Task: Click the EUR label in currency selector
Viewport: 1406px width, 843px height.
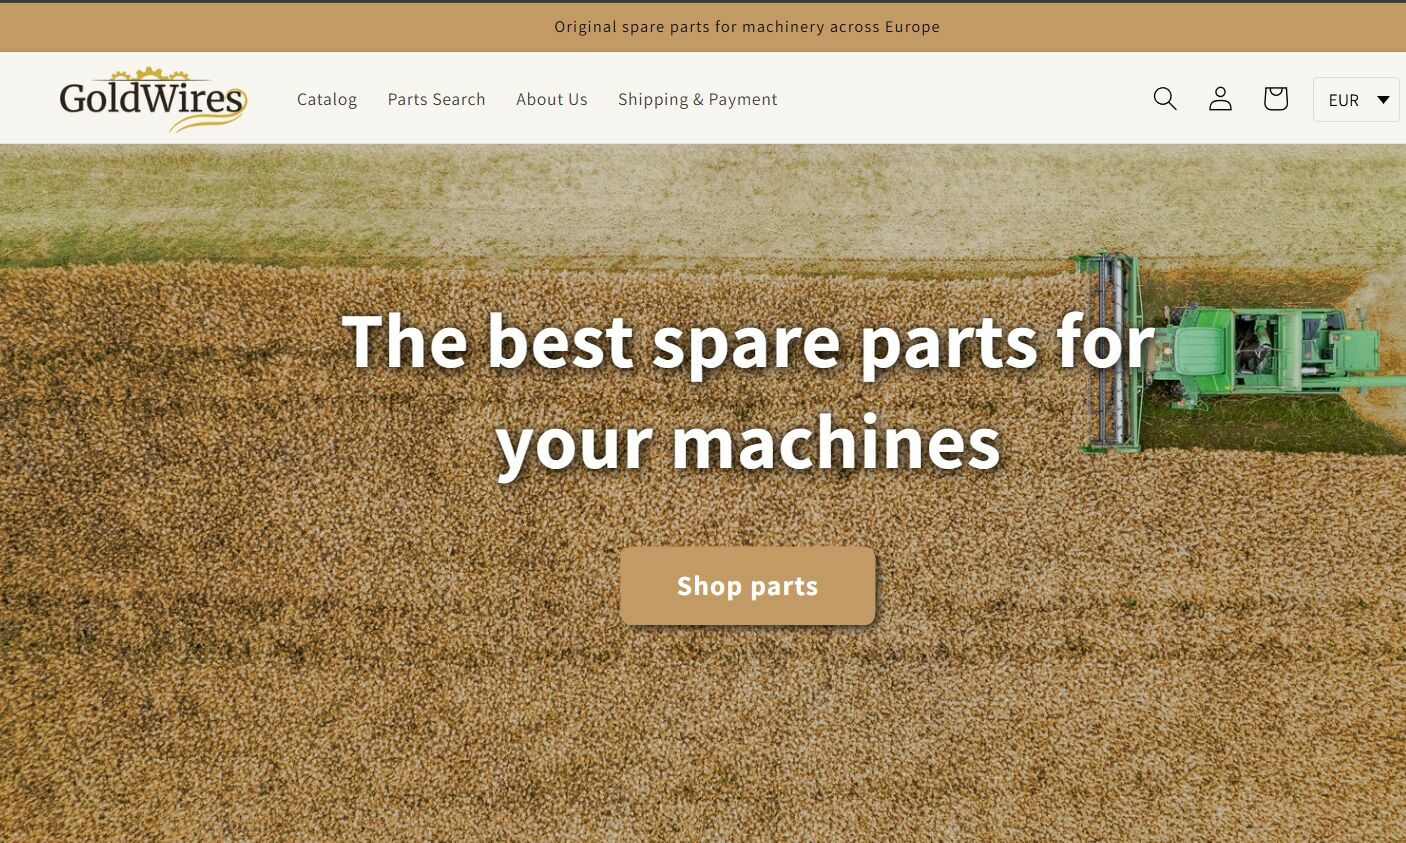Action: click(x=1343, y=100)
